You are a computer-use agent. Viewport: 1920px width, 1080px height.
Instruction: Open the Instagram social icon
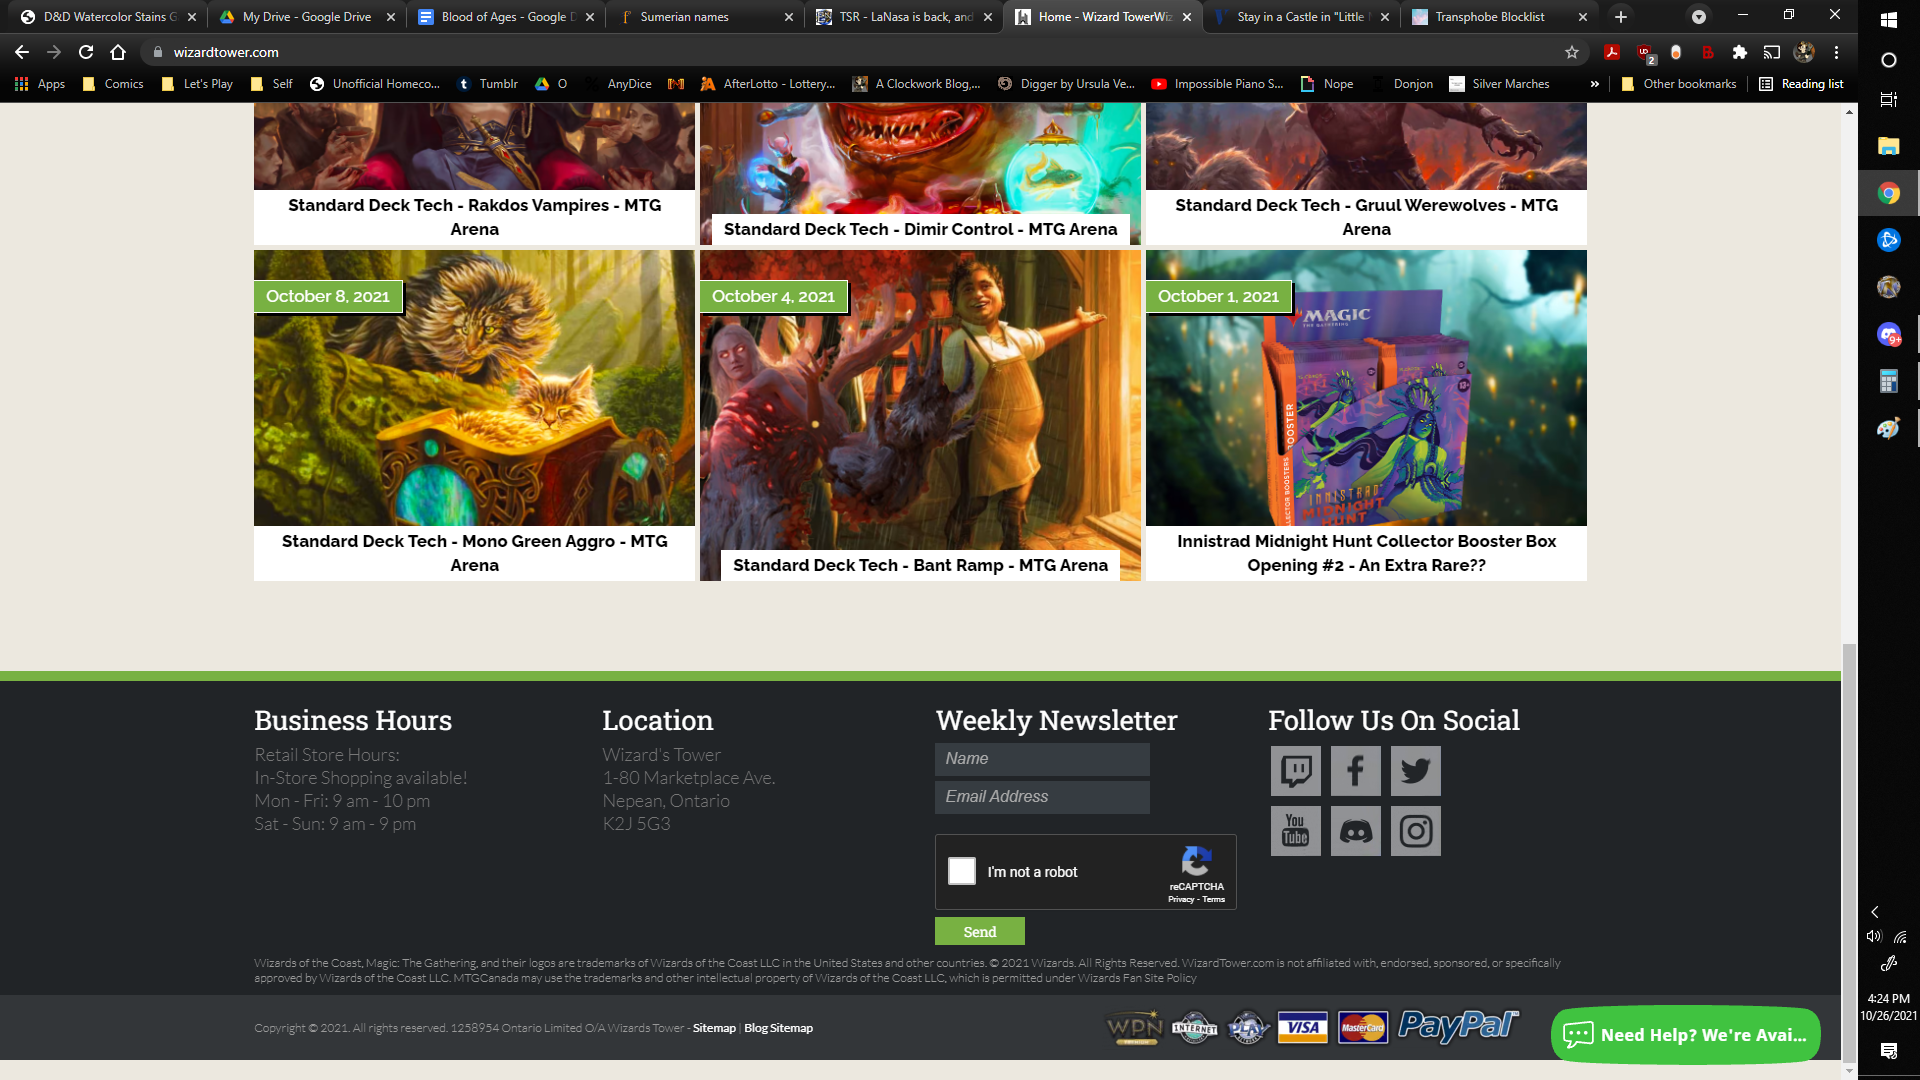pyautogui.click(x=1415, y=831)
